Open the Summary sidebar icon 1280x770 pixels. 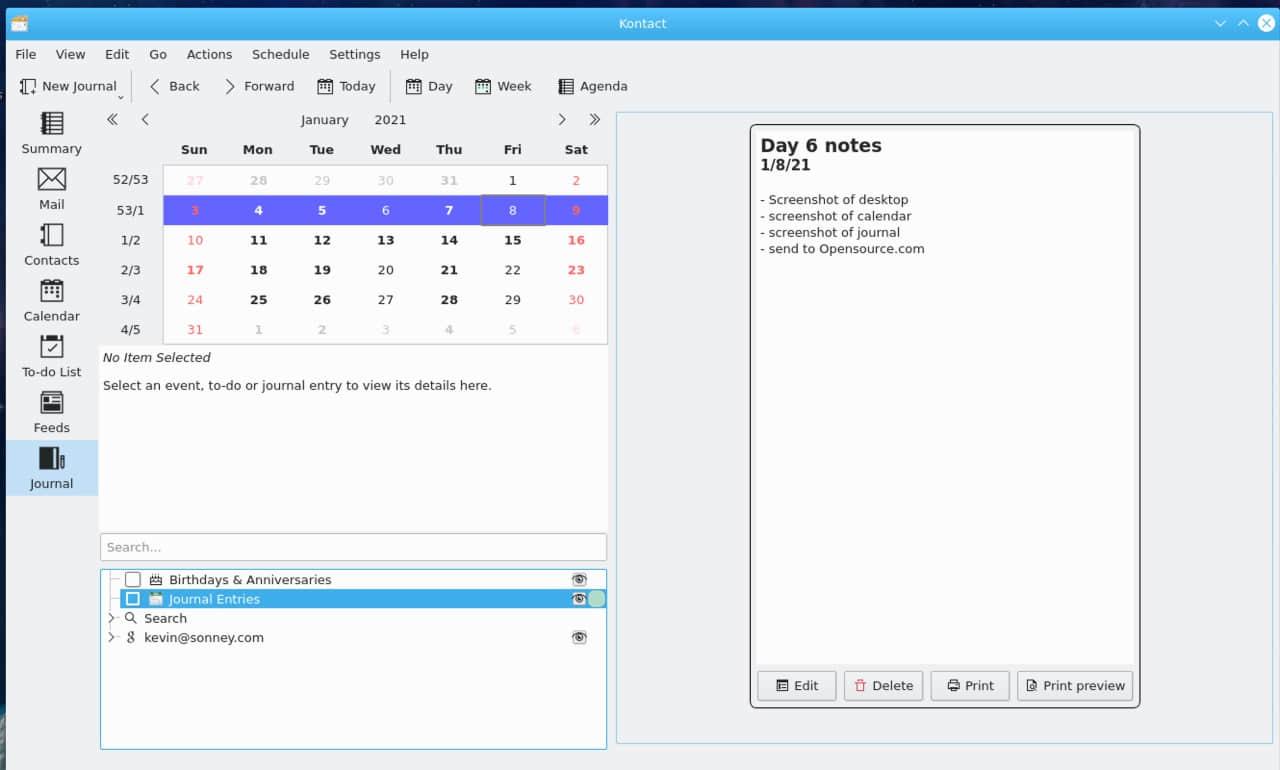51,133
